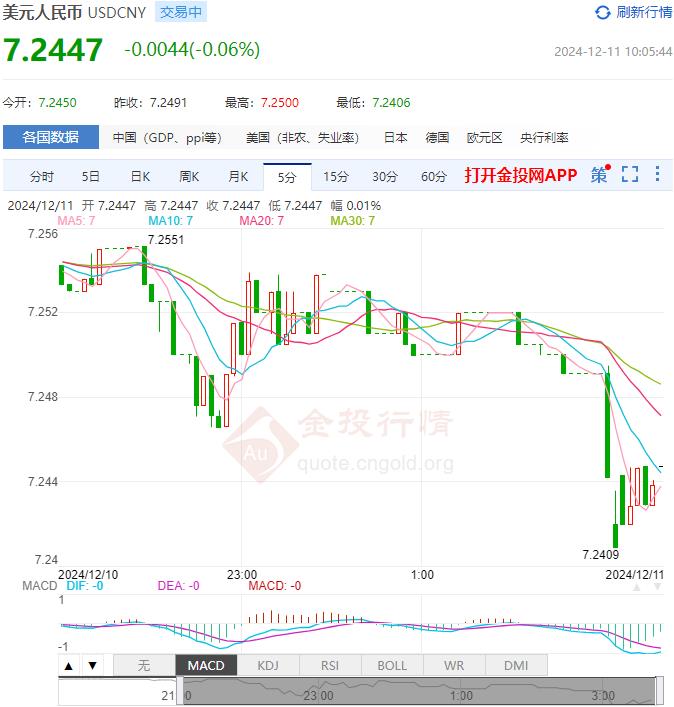Open 中国 (GDP、ppi等) data link
Image resolution: width=674 pixels, height=707 pixels.
pyautogui.click(x=167, y=138)
